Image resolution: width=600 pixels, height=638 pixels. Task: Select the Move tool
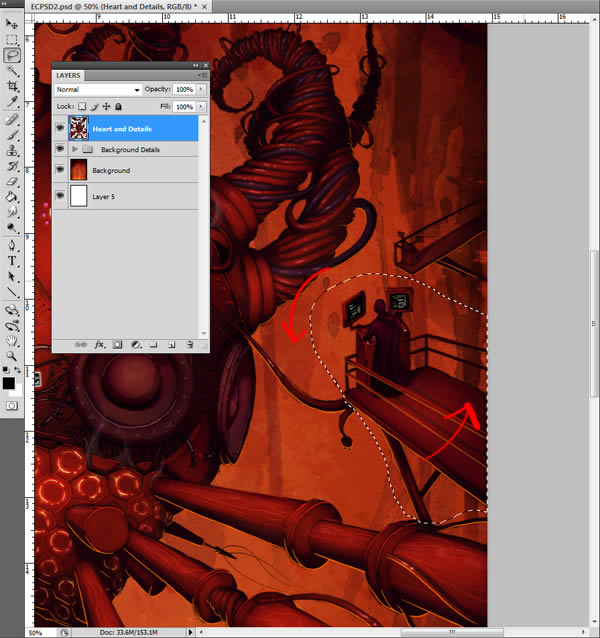pos(11,24)
